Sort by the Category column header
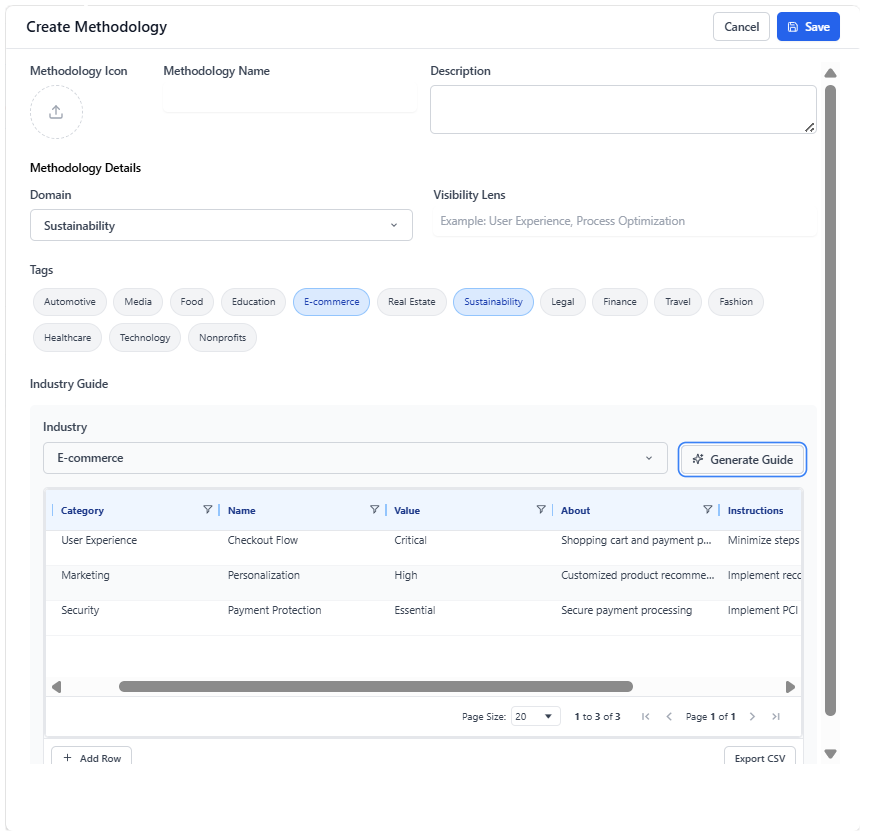 click(x=82, y=511)
